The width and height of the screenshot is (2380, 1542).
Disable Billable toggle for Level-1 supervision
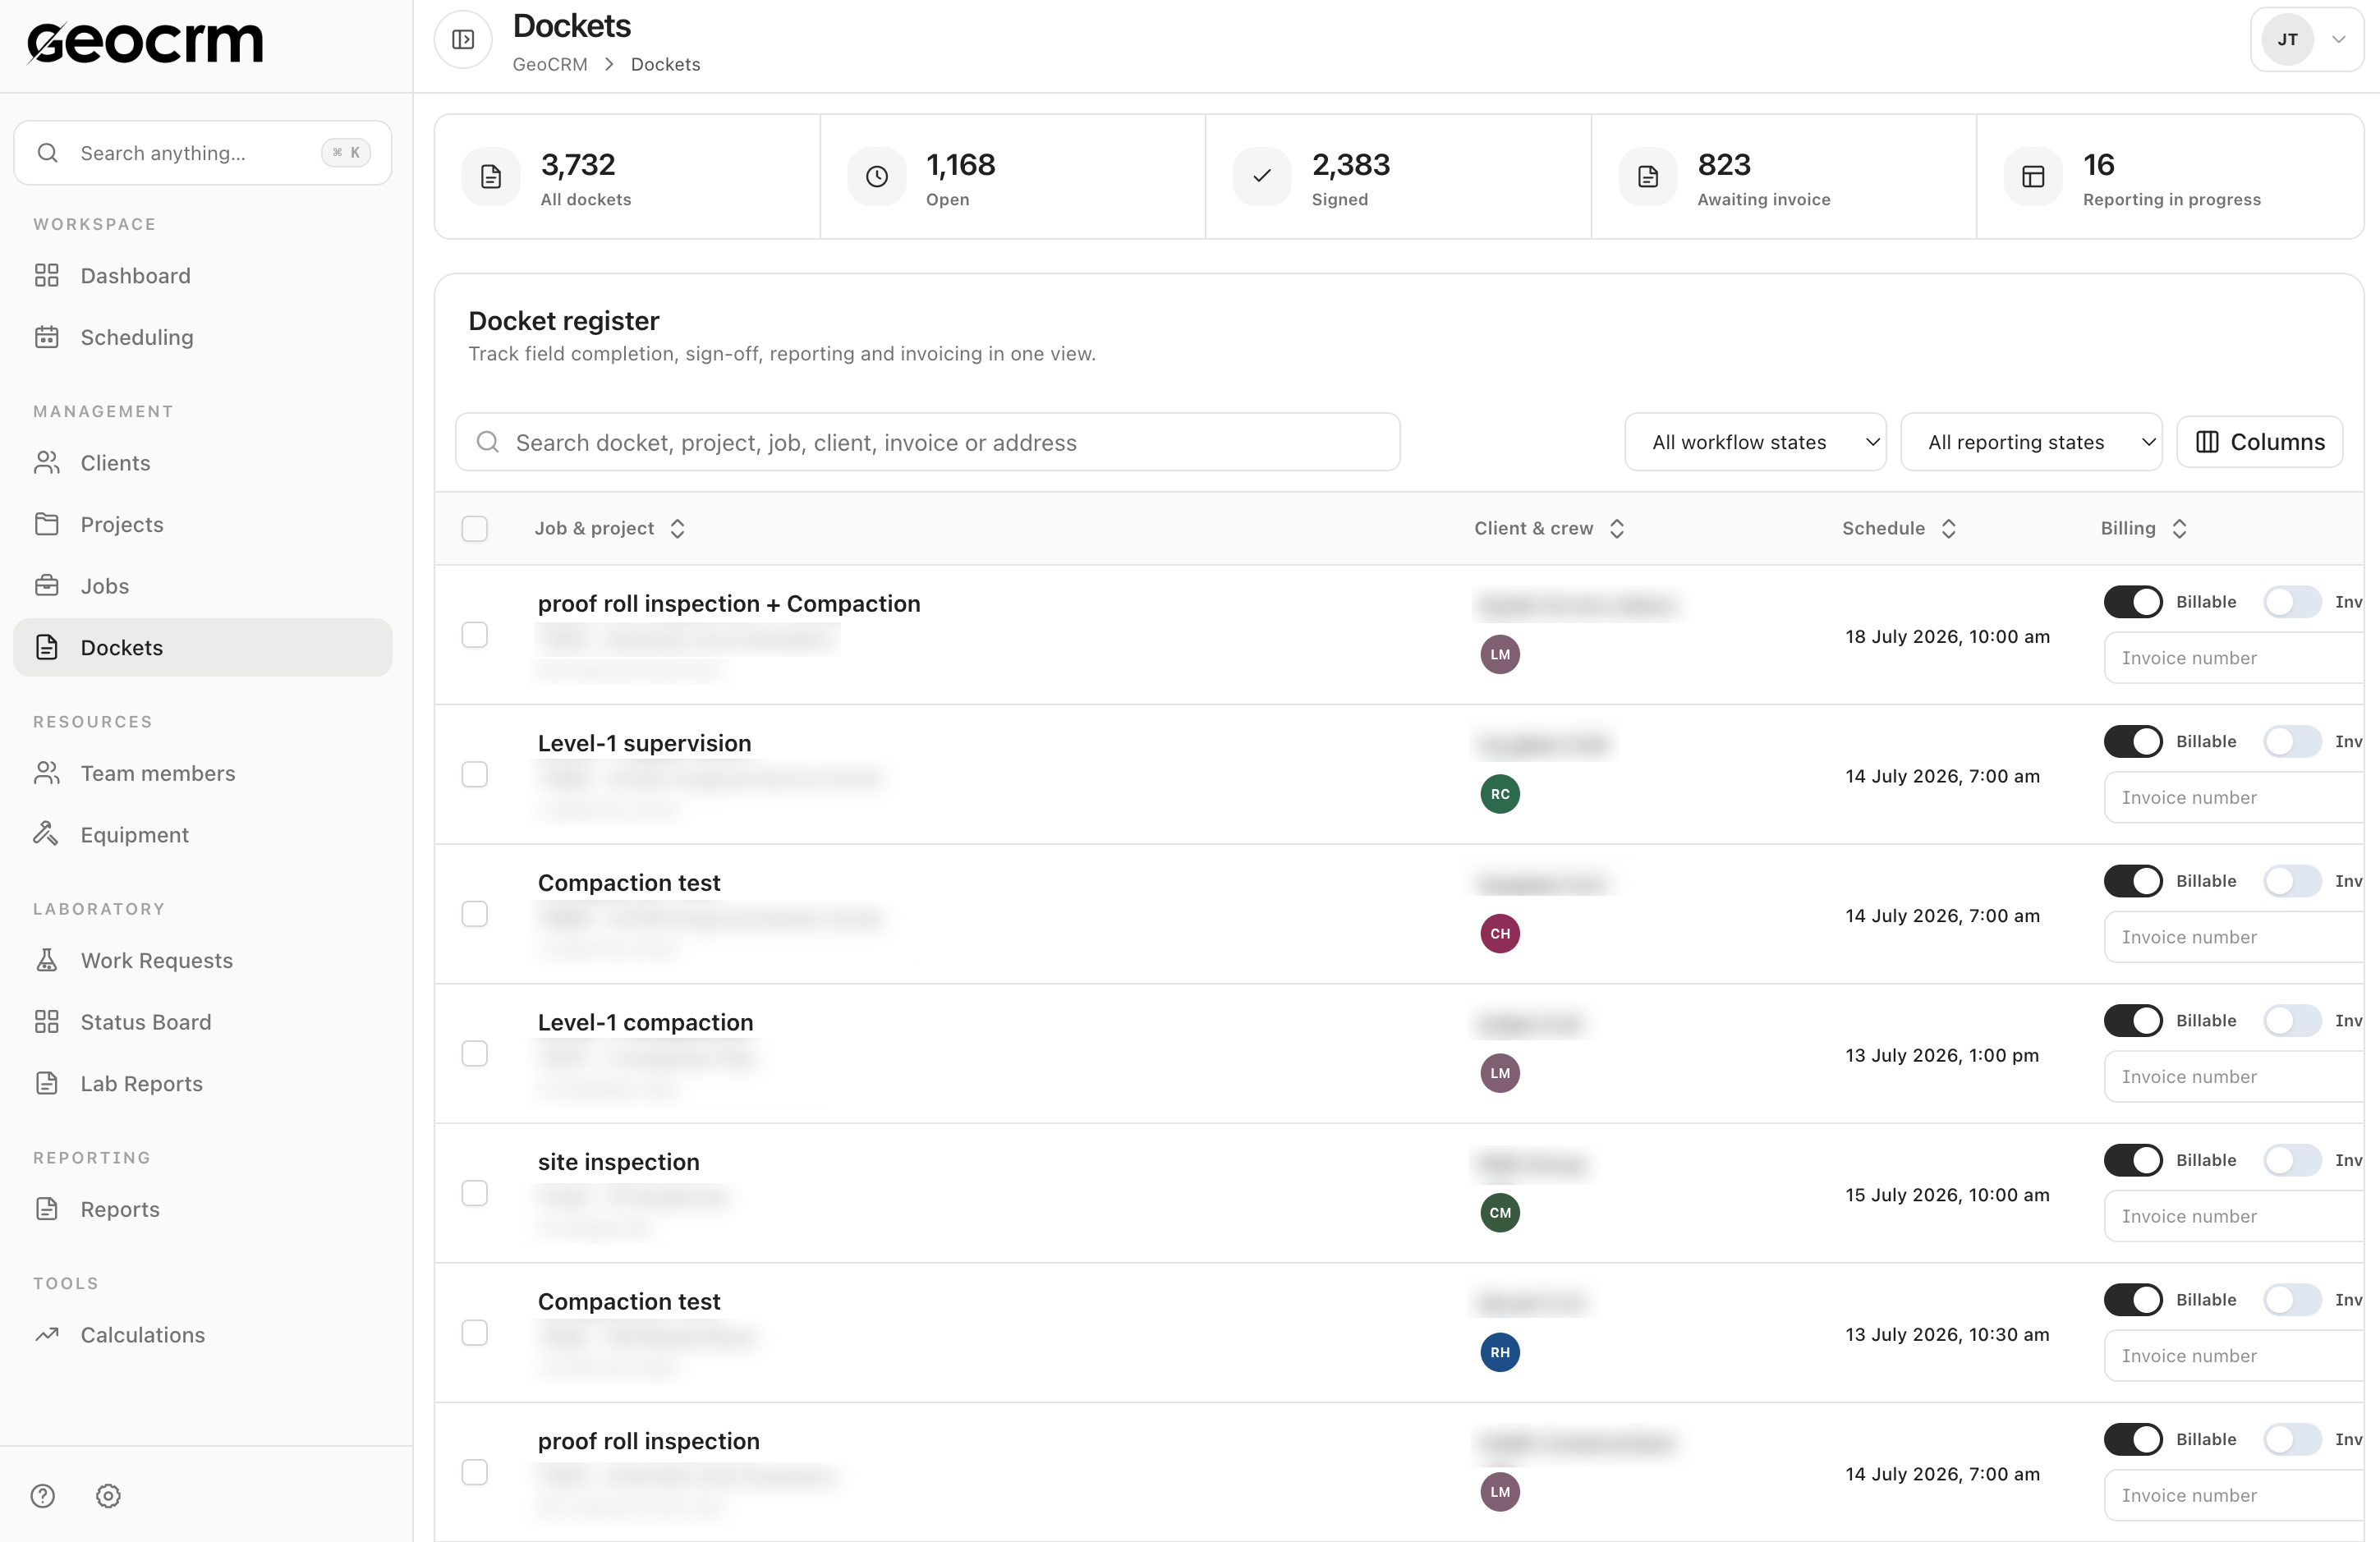pyautogui.click(x=2133, y=741)
